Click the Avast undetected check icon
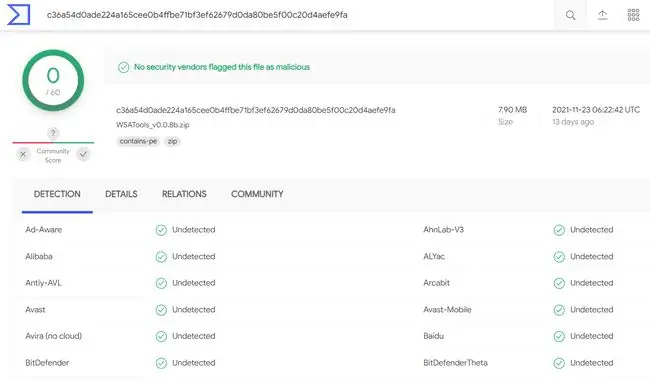 161,310
